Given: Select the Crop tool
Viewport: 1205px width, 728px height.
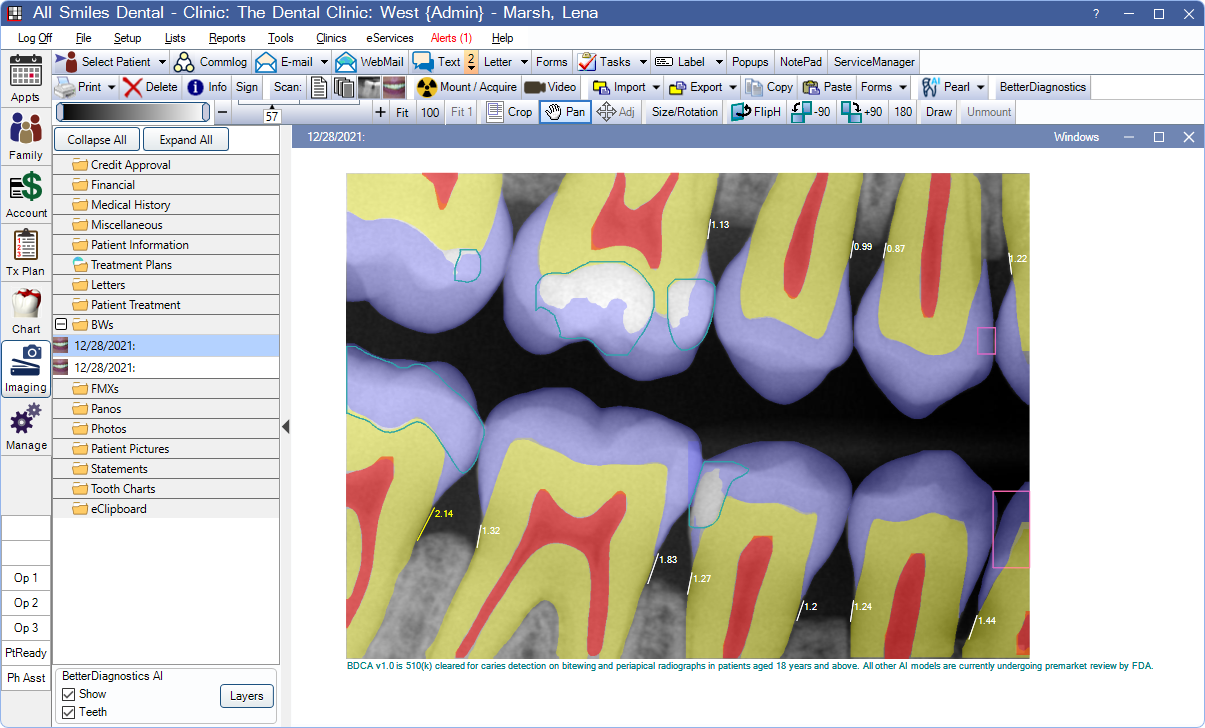Looking at the screenshot, I should tap(509, 112).
